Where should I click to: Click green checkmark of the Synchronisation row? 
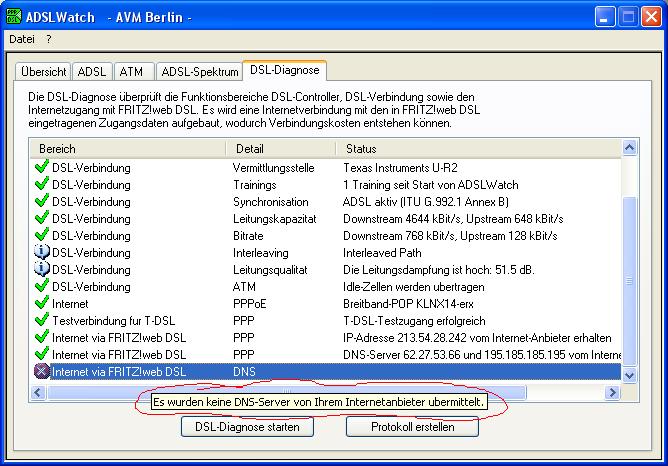coord(41,201)
